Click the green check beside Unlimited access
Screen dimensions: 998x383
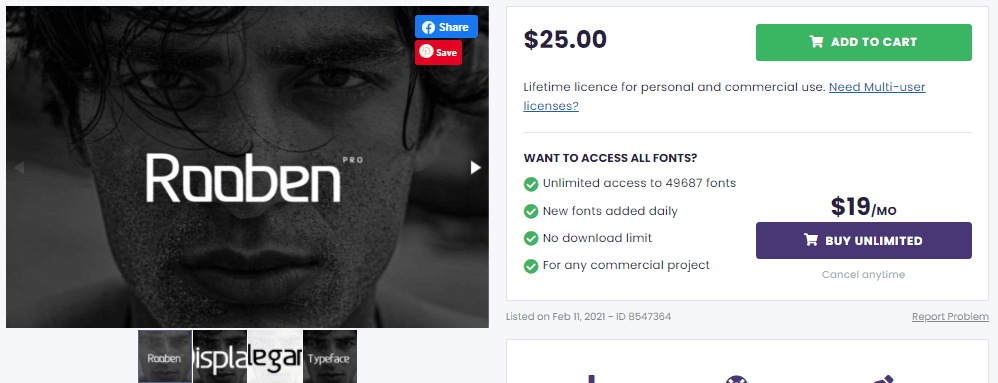point(531,184)
